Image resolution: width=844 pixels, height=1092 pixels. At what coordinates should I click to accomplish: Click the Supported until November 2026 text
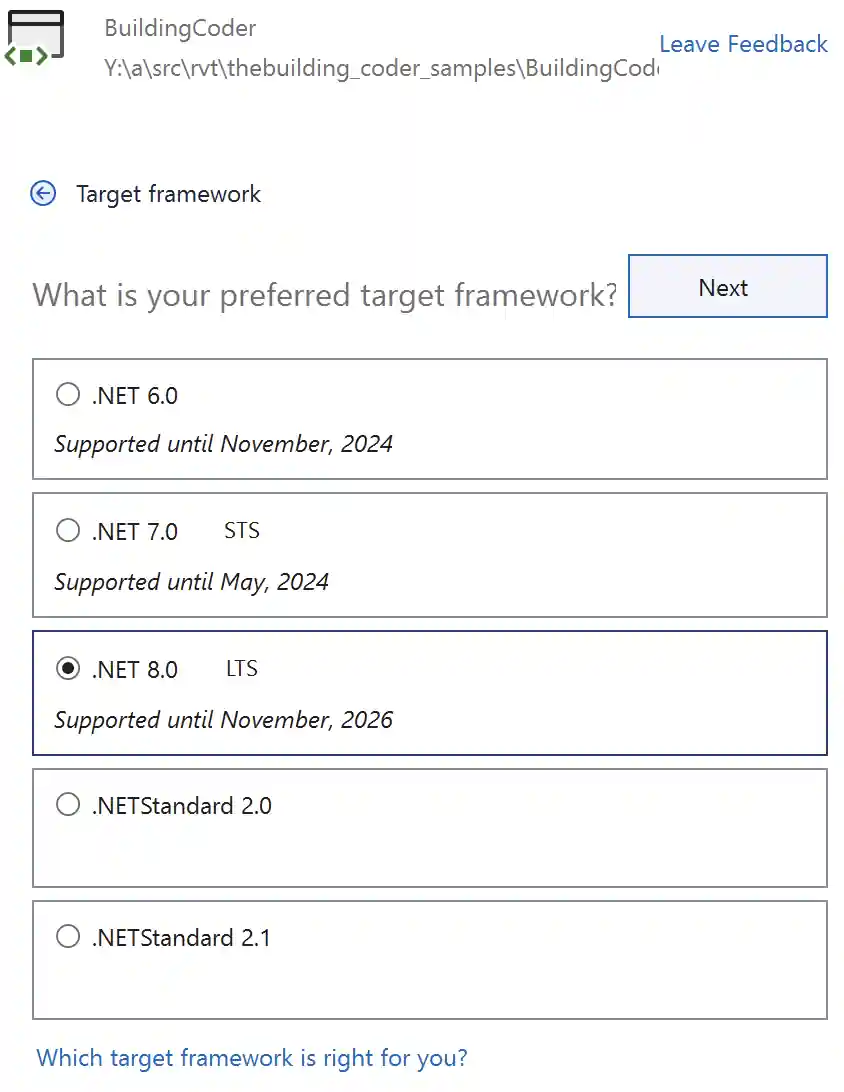coord(223,720)
